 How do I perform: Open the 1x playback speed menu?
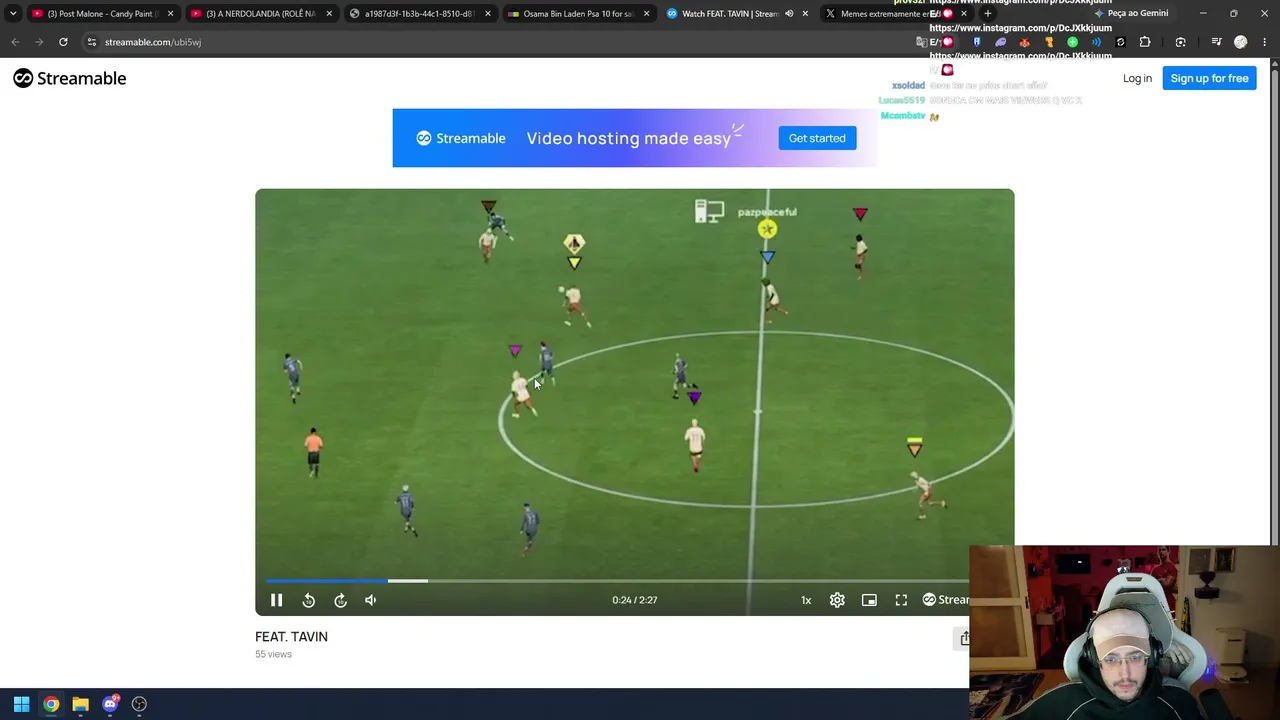806,600
